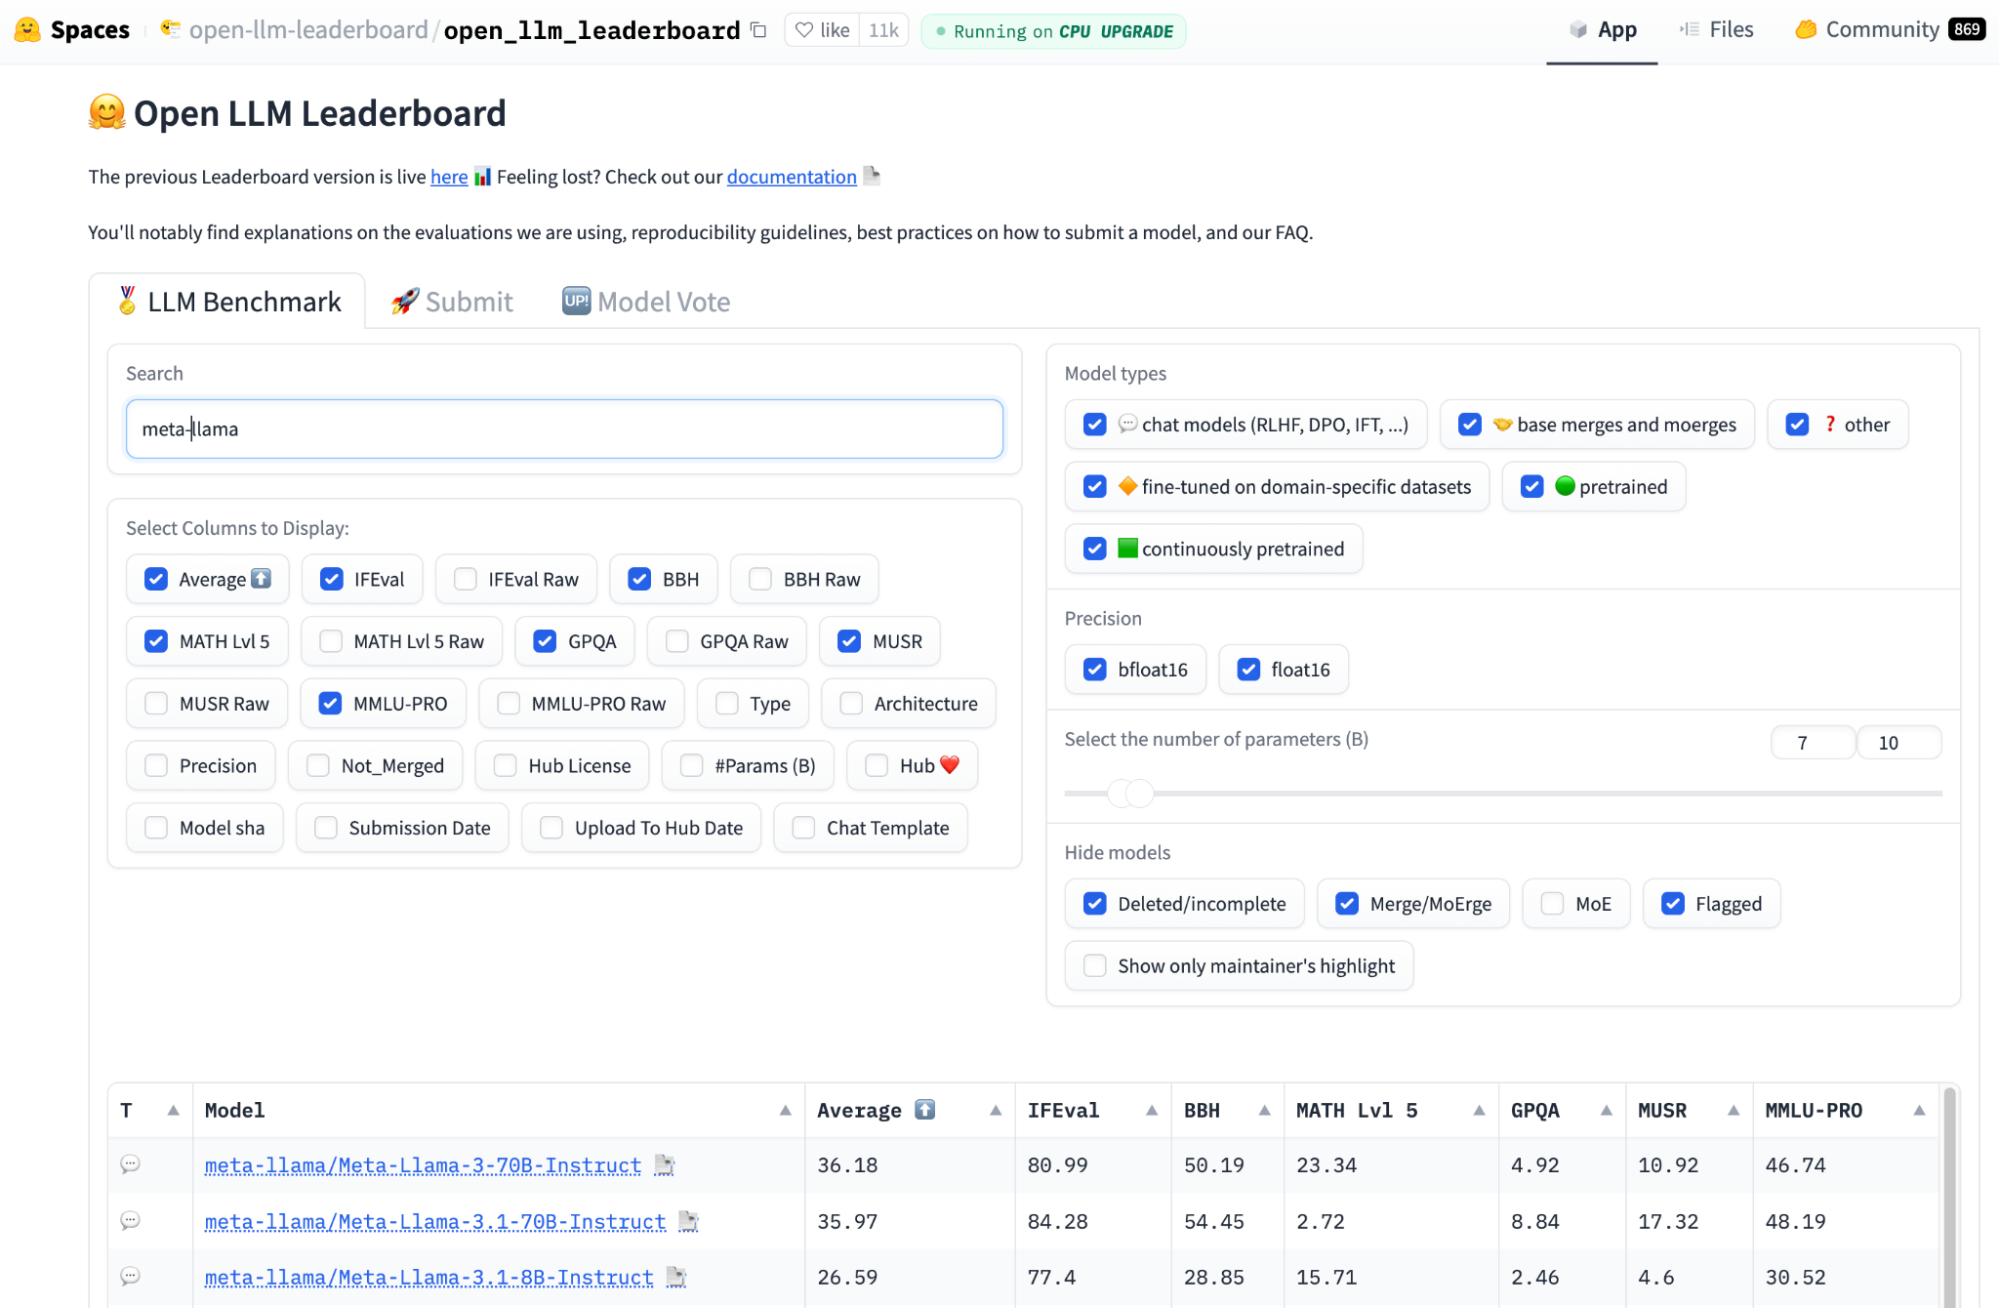Click the Spaces hugging face logo icon

pos(27,30)
